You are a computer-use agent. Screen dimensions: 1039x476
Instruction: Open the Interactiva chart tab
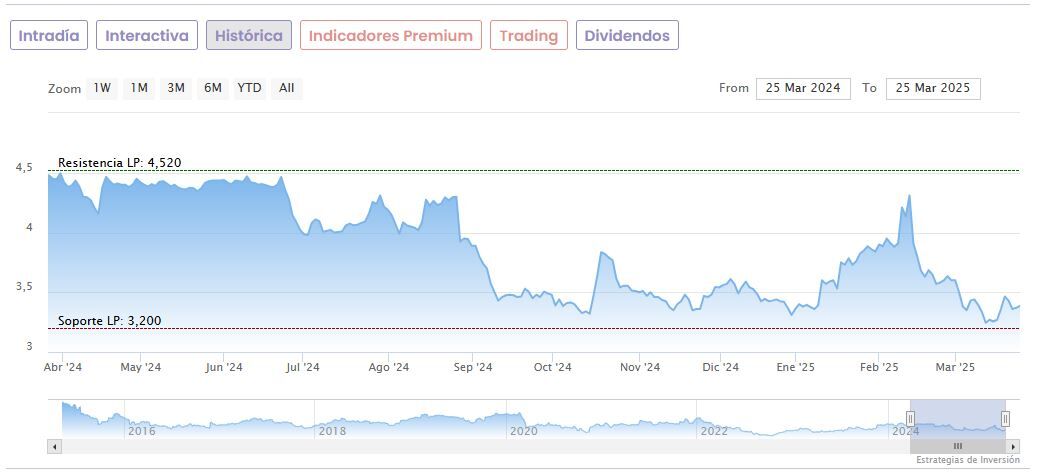point(147,36)
